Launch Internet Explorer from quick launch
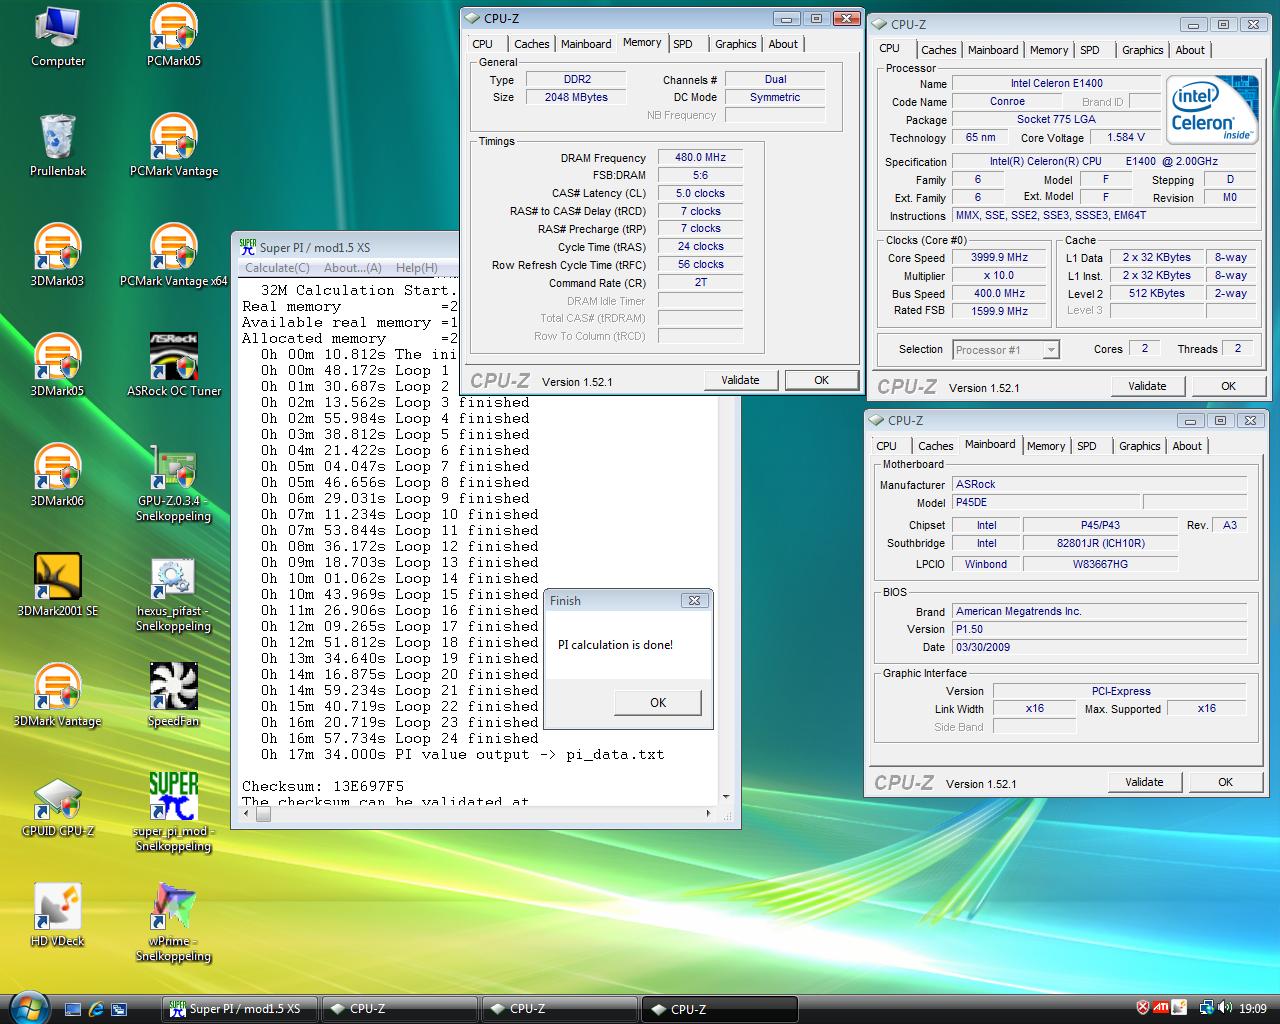This screenshot has width=1280, height=1024. point(96,1009)
